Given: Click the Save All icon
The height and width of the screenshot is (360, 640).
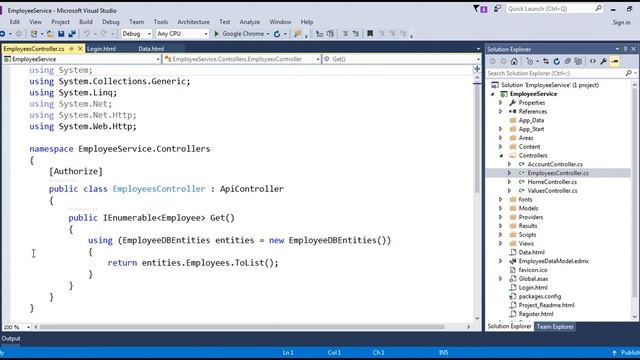Looking at the screenshot, I should (72, 34).
